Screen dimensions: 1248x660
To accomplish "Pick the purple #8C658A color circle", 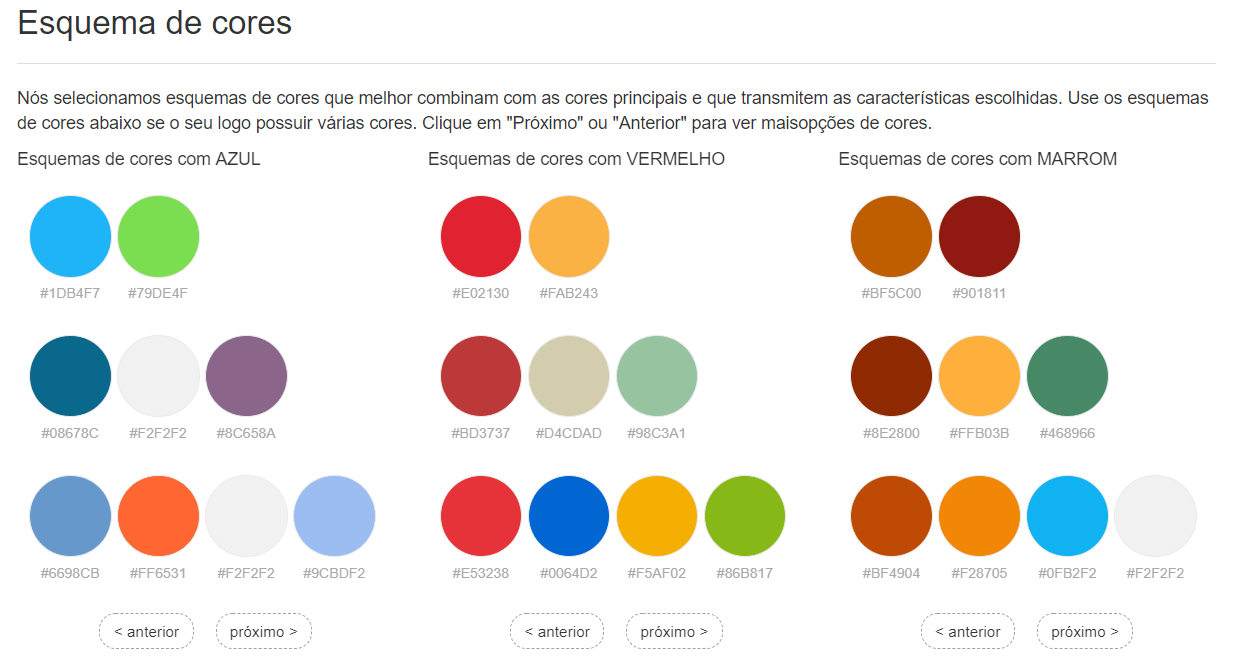I will point(246,376).
